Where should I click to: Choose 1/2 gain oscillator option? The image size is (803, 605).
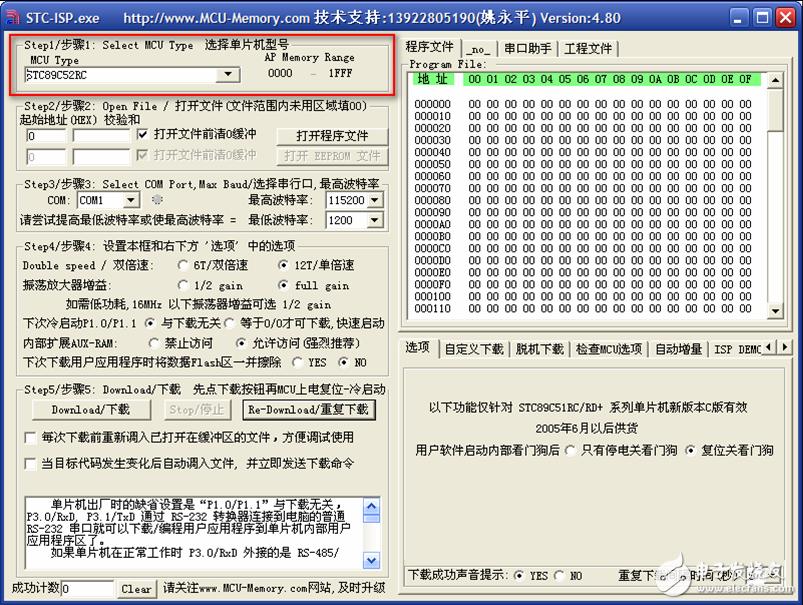click(182, 285)
